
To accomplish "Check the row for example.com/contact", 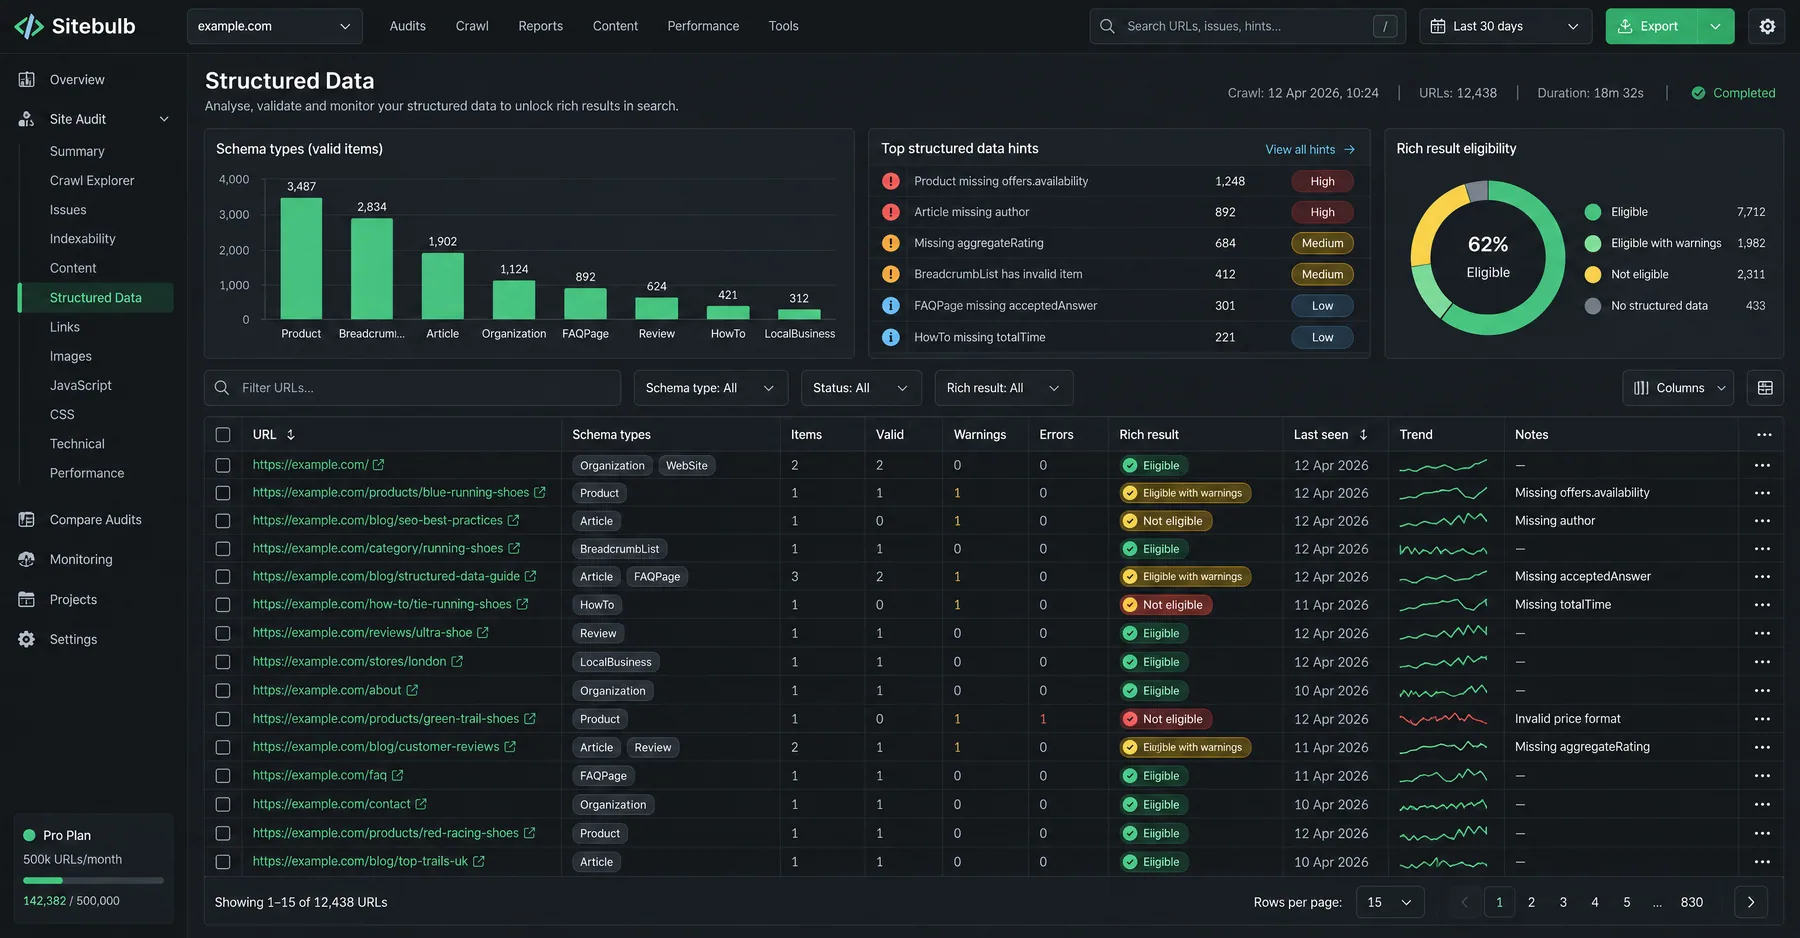I will [x=223, y=805].
